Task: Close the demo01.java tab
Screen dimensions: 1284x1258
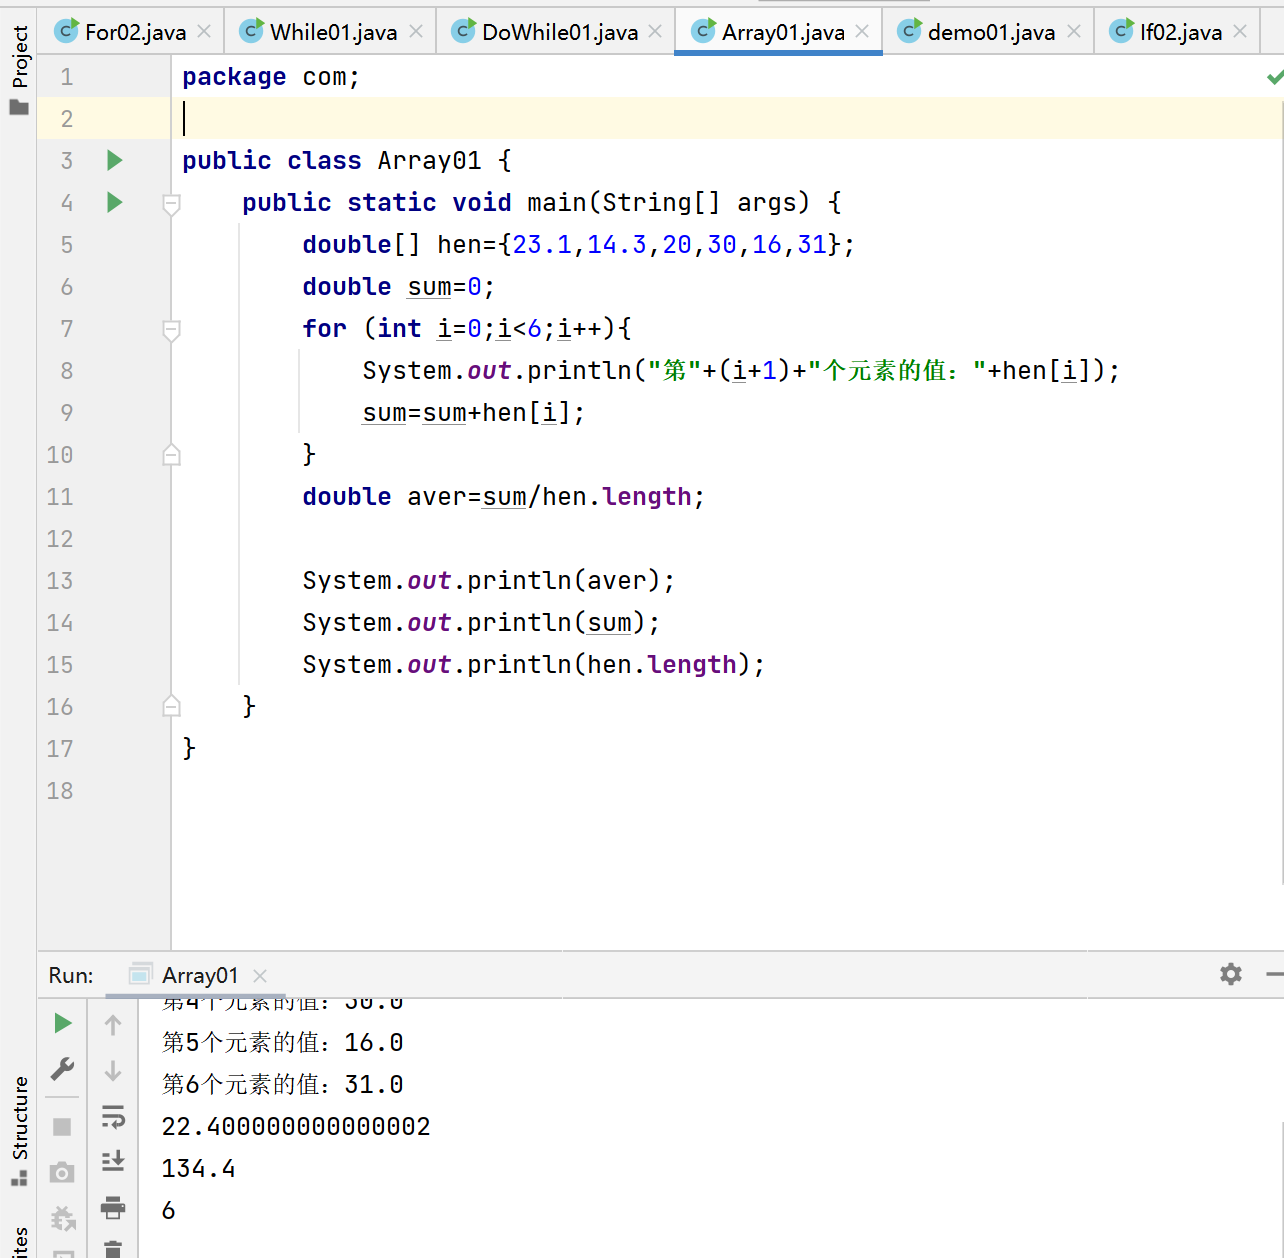Action: (x=1074, y=32)
